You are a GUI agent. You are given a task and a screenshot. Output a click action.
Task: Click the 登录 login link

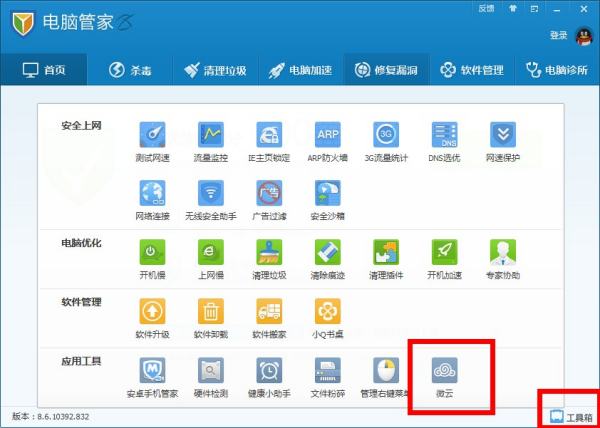(x=558, y=36)
